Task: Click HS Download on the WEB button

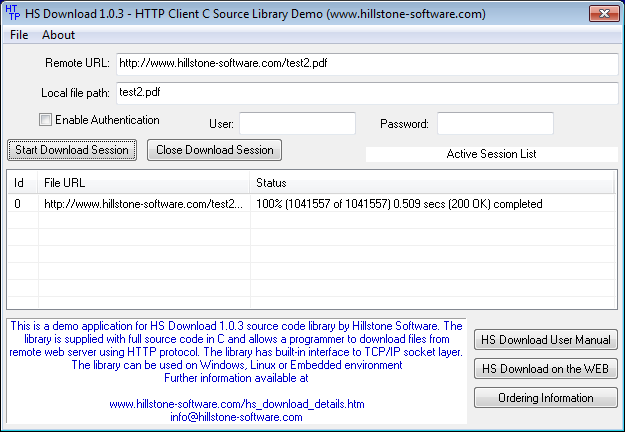Action: pos(546,369)
